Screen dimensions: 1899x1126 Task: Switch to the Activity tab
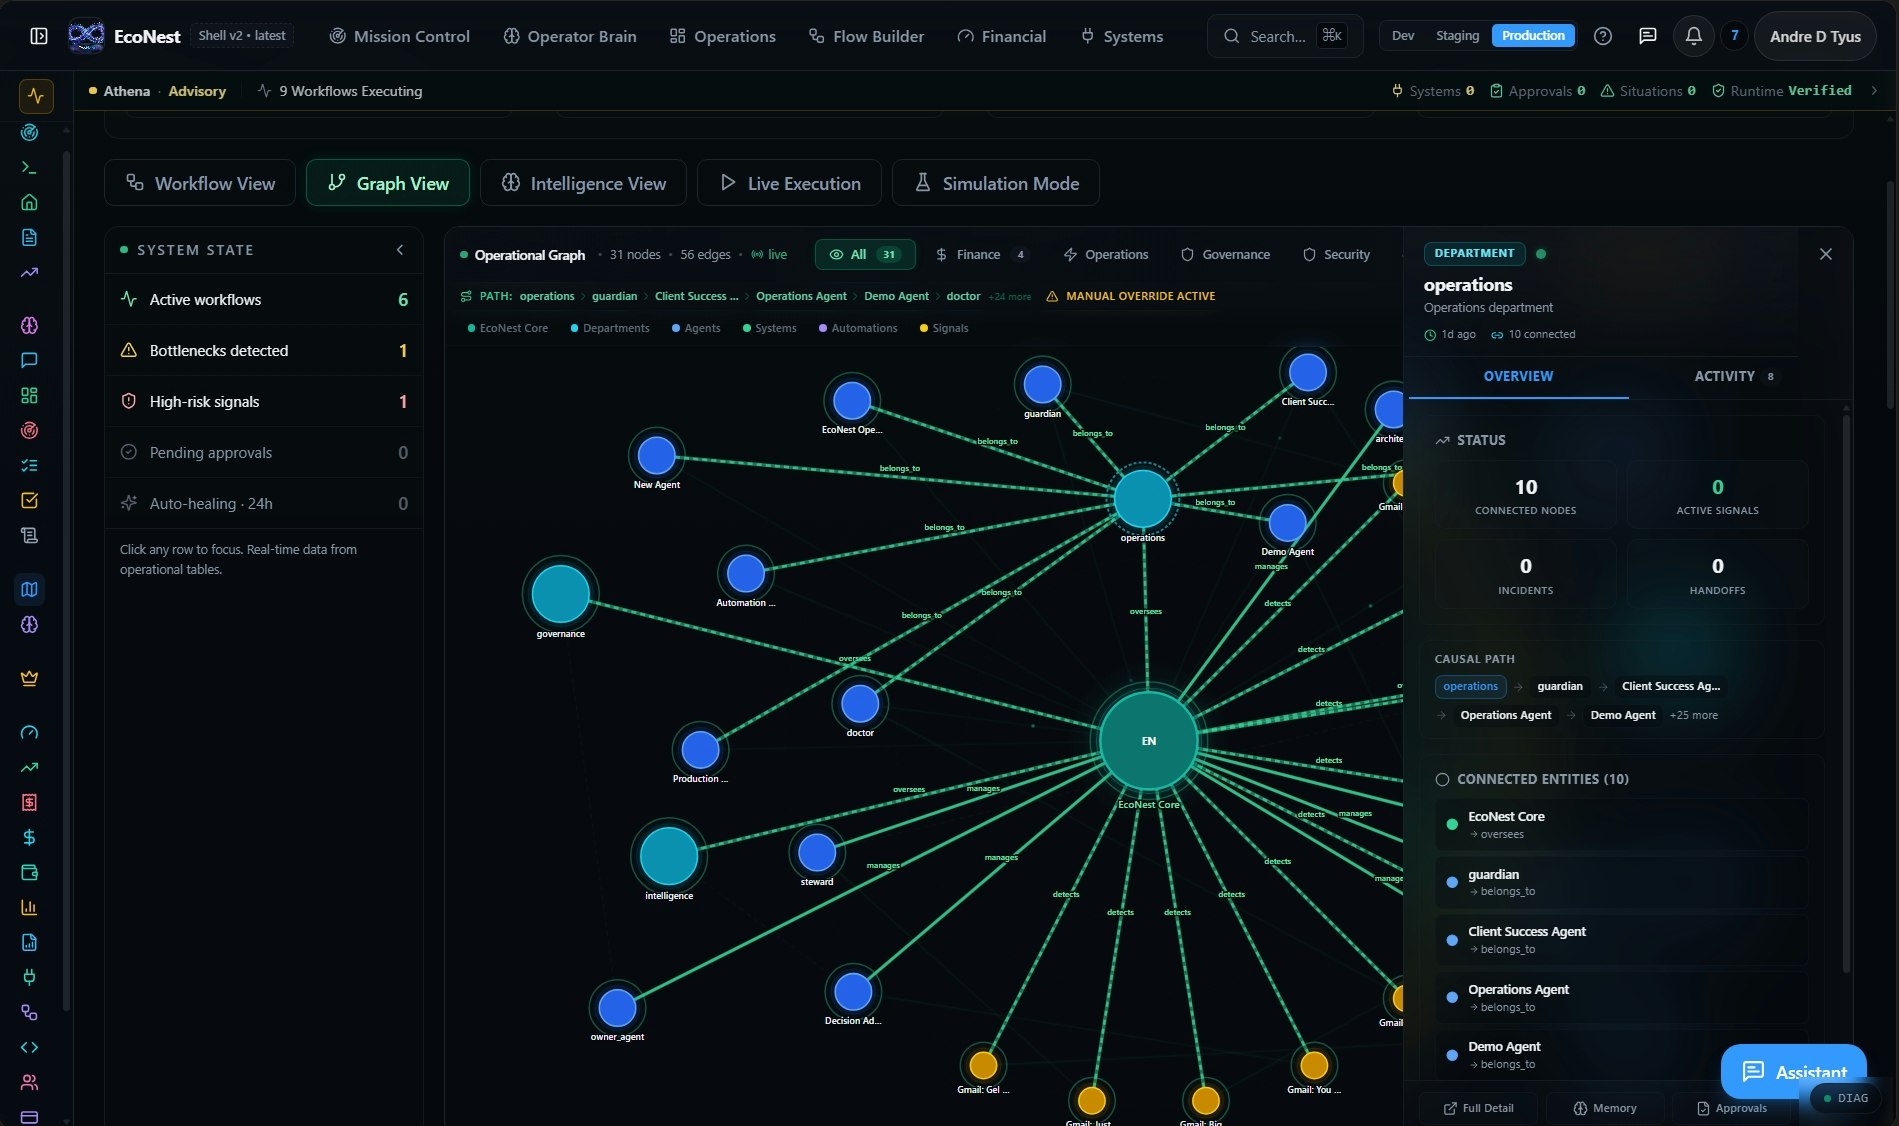1733,377
